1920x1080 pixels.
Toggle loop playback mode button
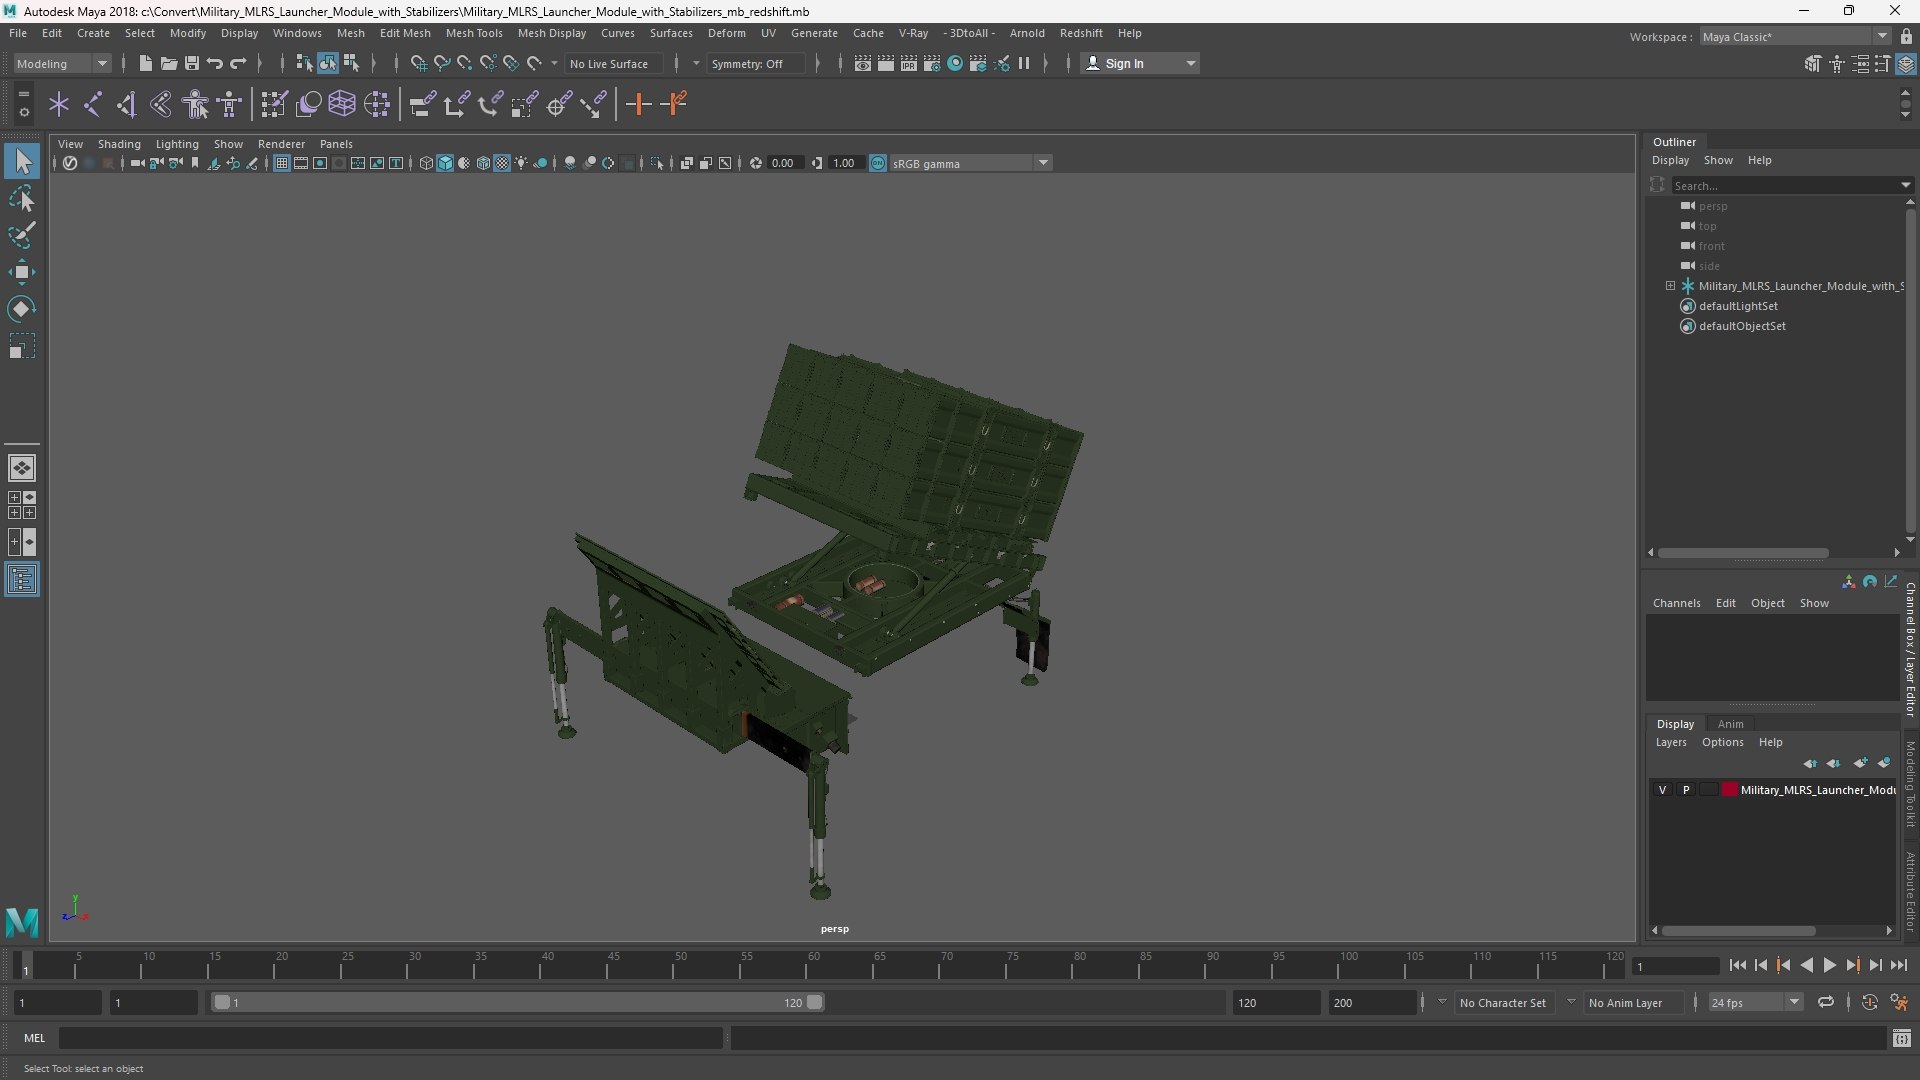[x=1826, y=1002]
